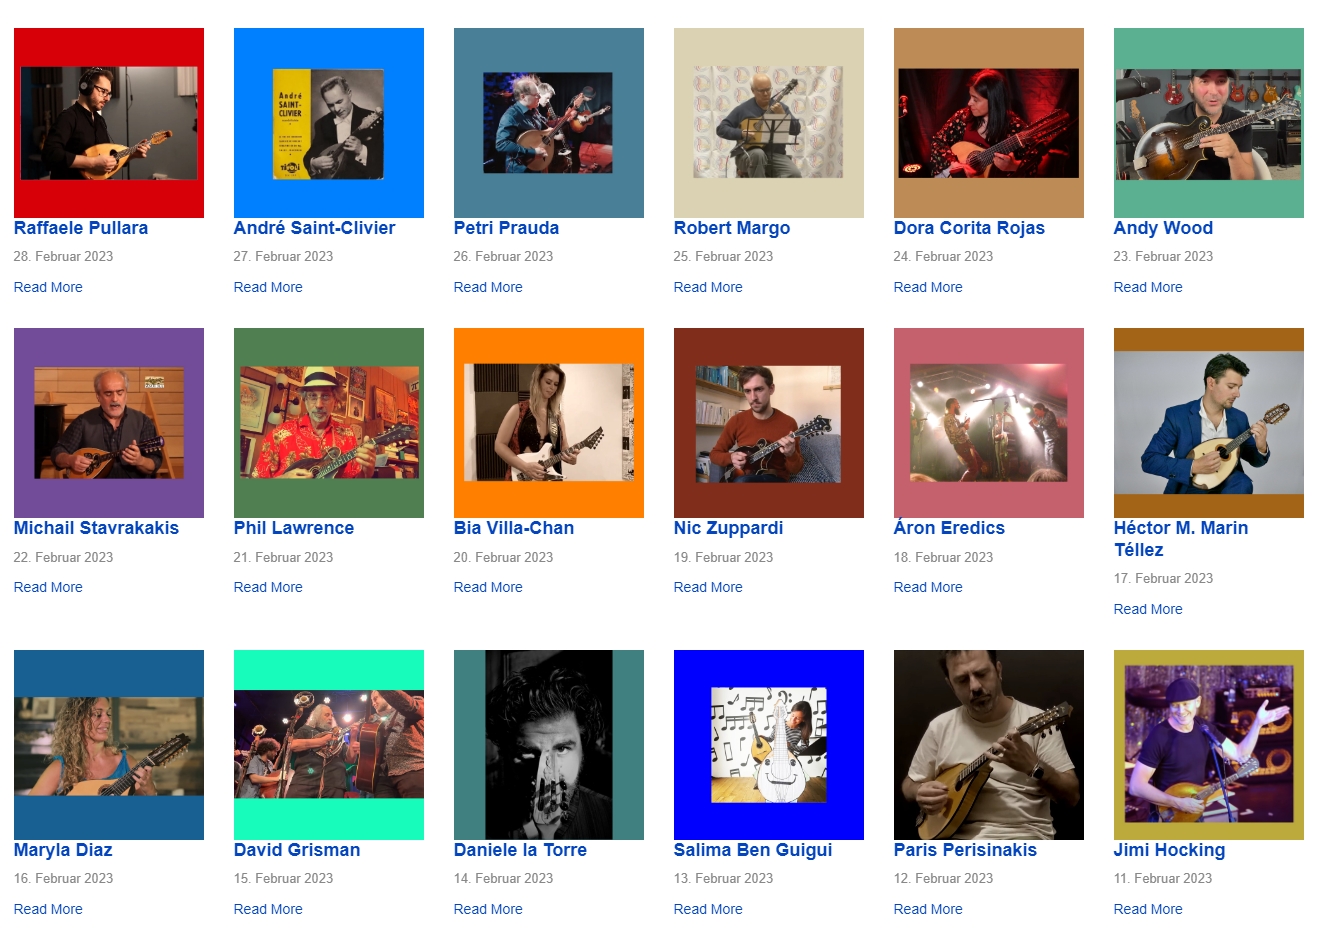Click Read More under Salima Ben Guigui
This screenshot has height=934, width=1322.
708,909
